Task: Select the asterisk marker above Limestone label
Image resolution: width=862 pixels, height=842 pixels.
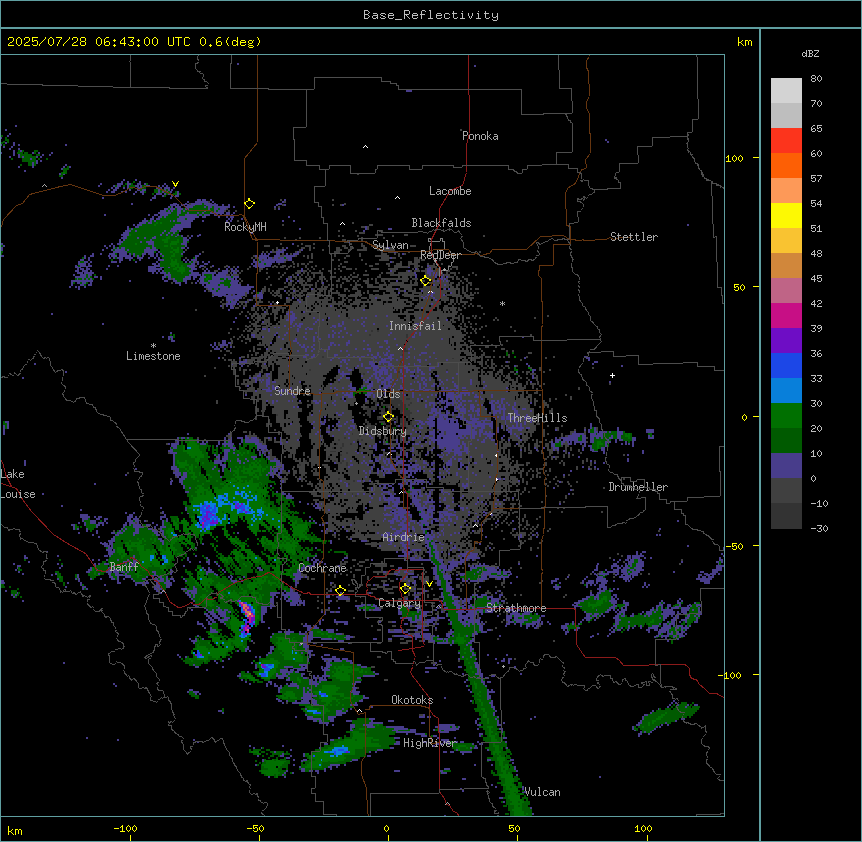Action: coord(153,346)
